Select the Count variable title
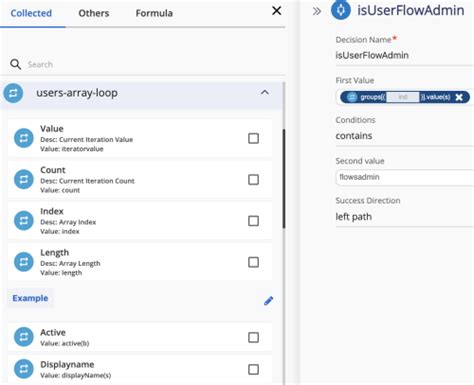474x385 pixels. (53, 170)
